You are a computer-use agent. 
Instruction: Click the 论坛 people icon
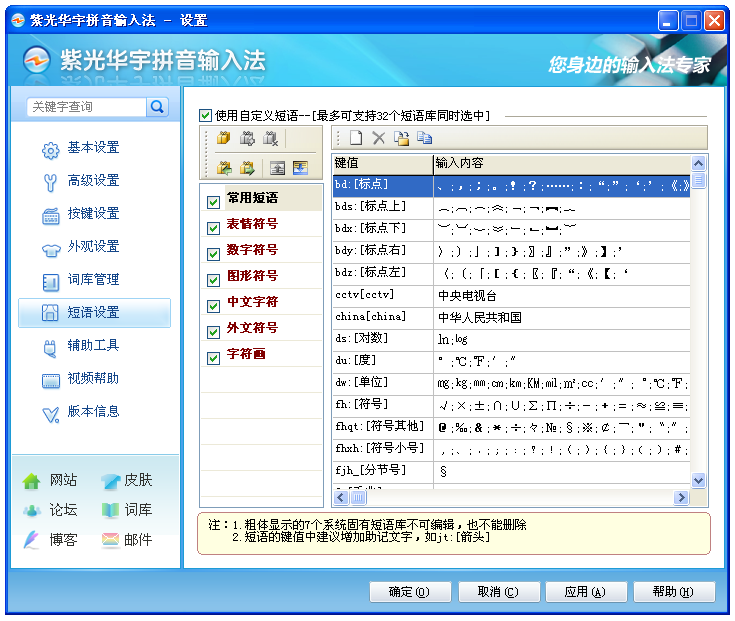click(x=31, y=510)
